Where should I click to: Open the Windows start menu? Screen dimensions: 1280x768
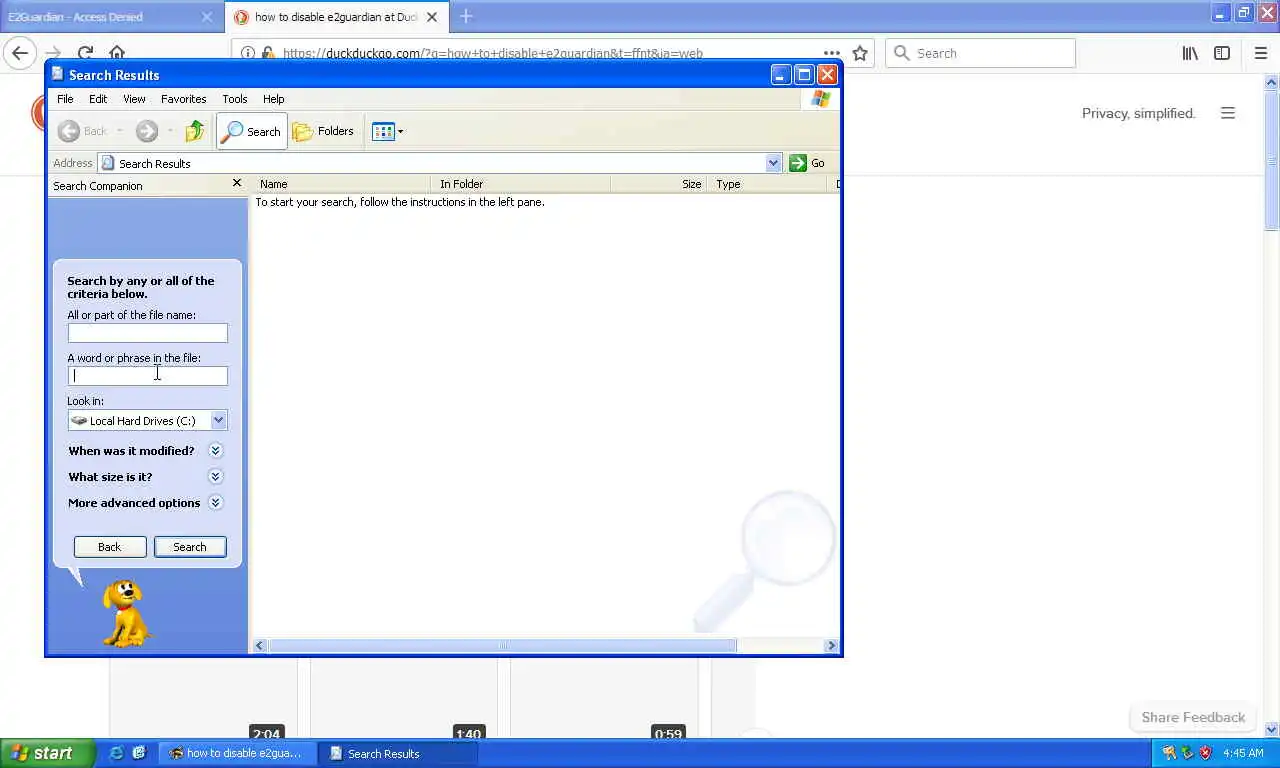(47, 753)
